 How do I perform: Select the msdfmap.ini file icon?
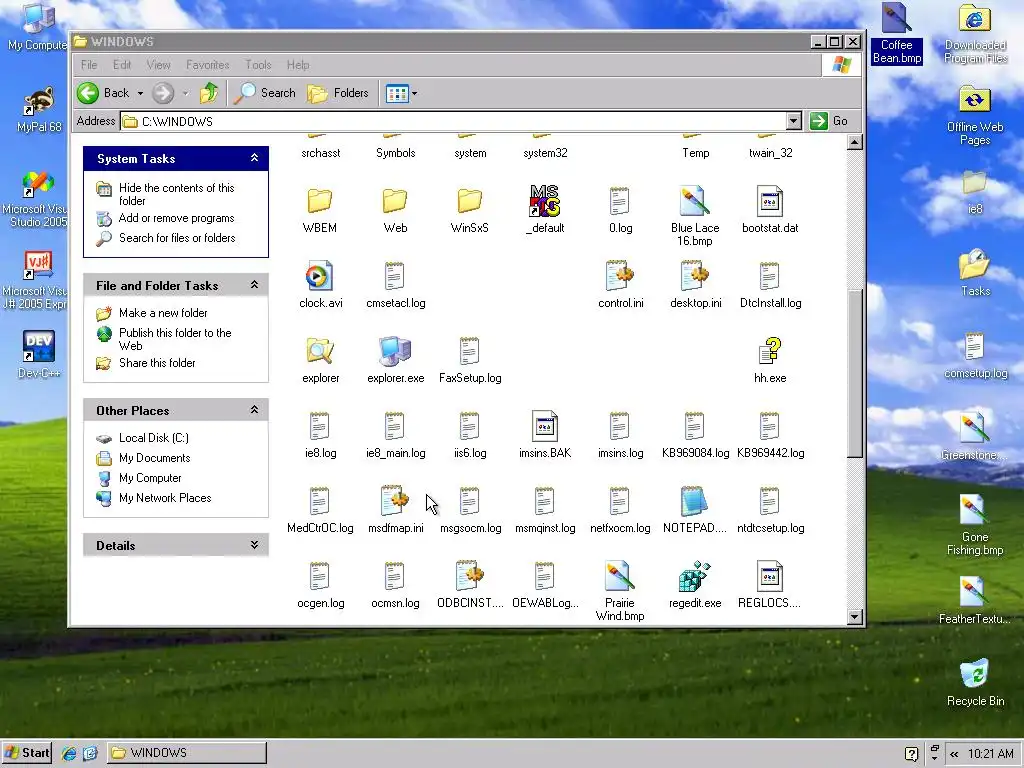(394, 501)
